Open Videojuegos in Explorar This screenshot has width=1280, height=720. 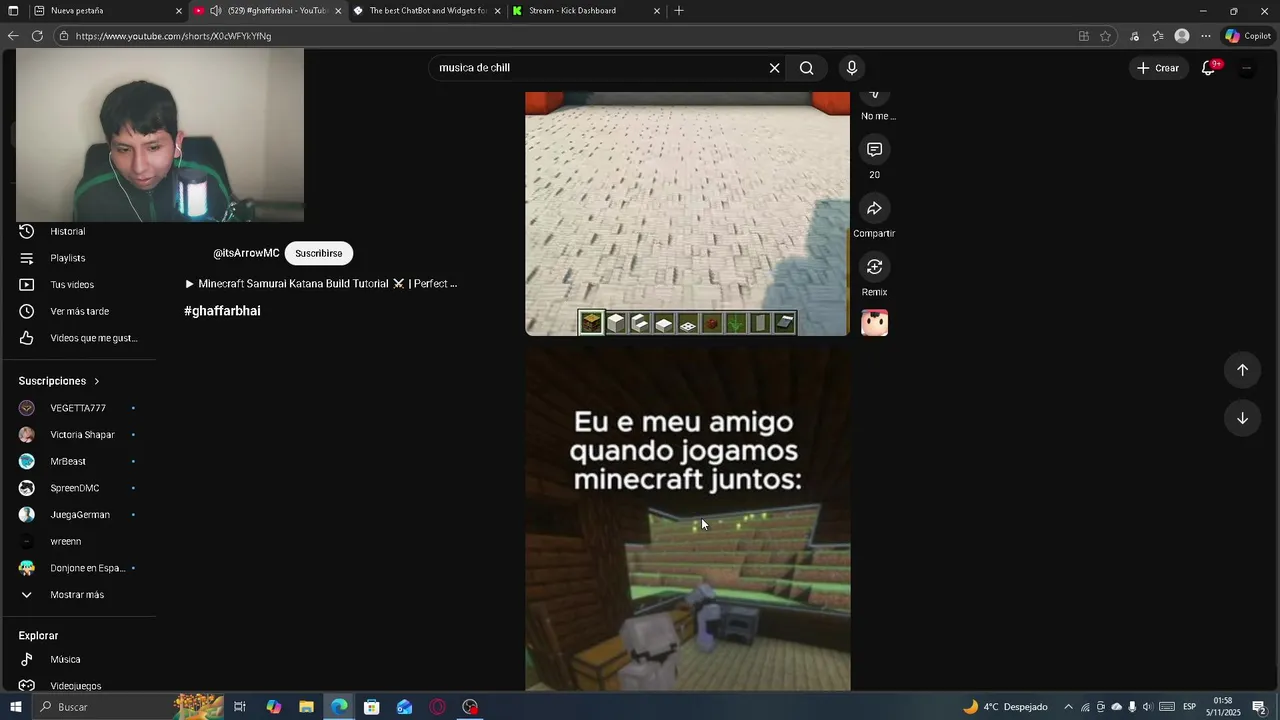pyautogui.click(x=78, y=686)
